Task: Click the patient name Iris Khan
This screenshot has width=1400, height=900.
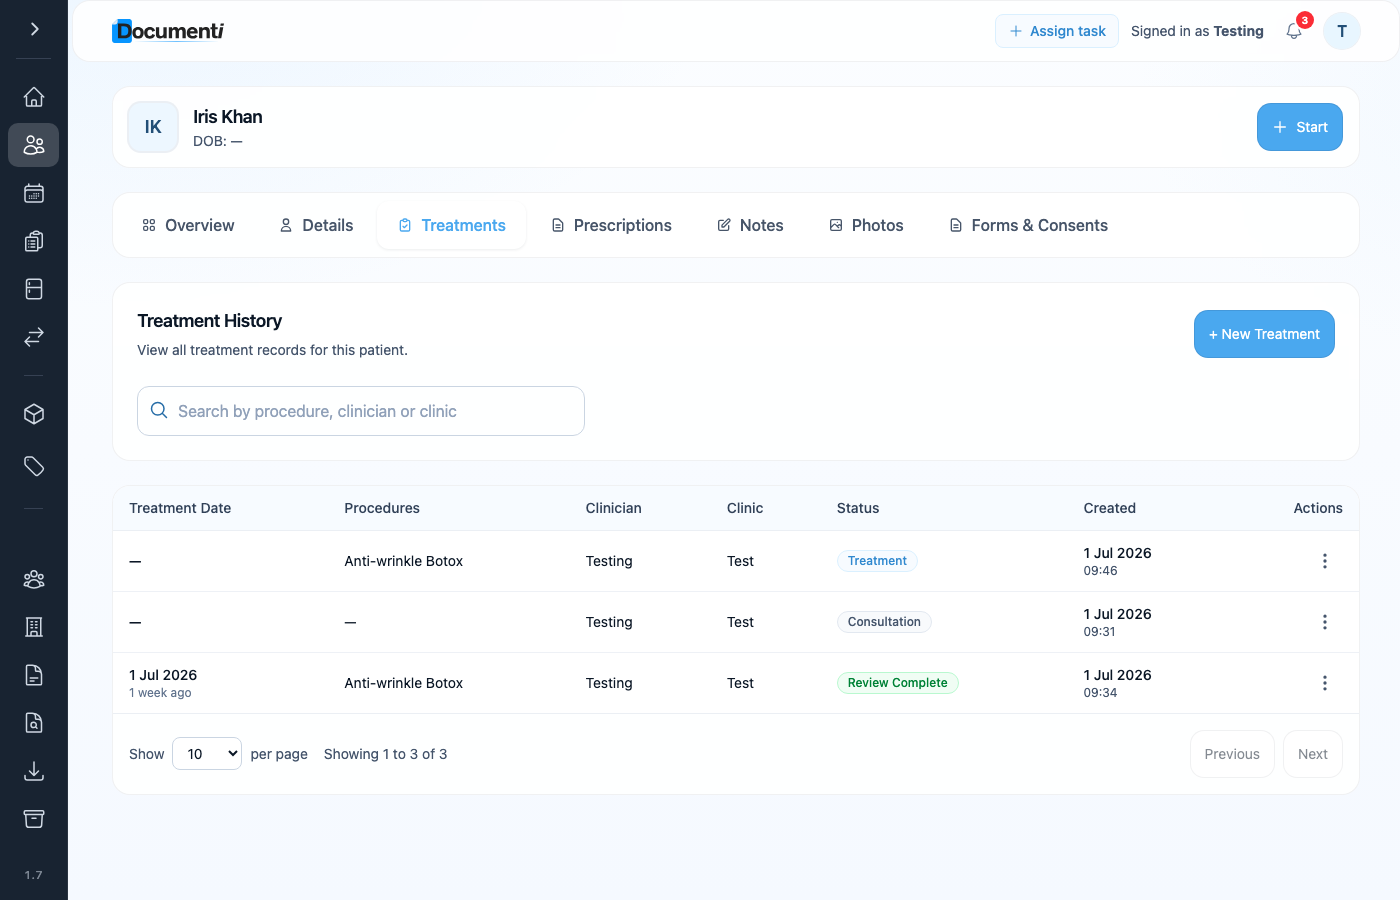Action: click(x=228, y=117)
